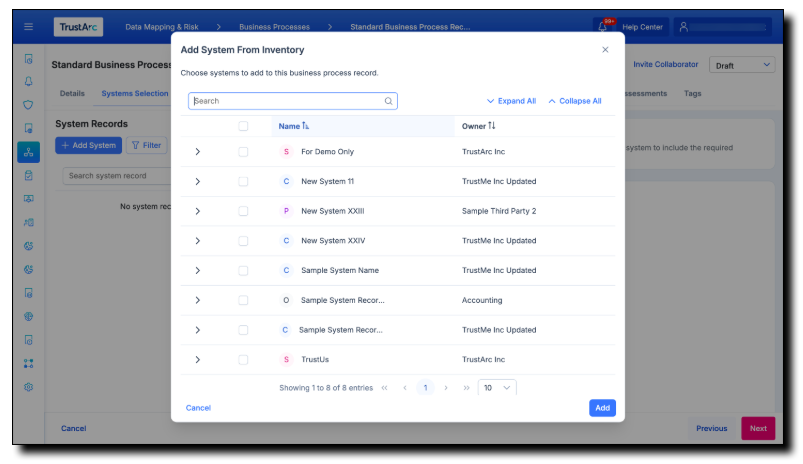Toggle the select all header checkbox
The width and height of the screenshot is (803, 464).
click(243, 126)
